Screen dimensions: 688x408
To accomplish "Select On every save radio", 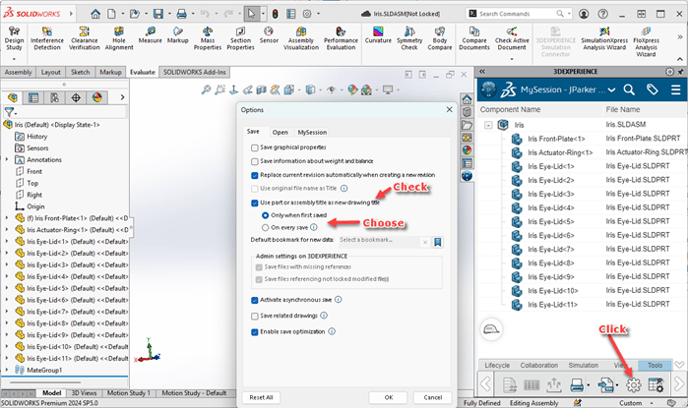I will coord(265,228).
